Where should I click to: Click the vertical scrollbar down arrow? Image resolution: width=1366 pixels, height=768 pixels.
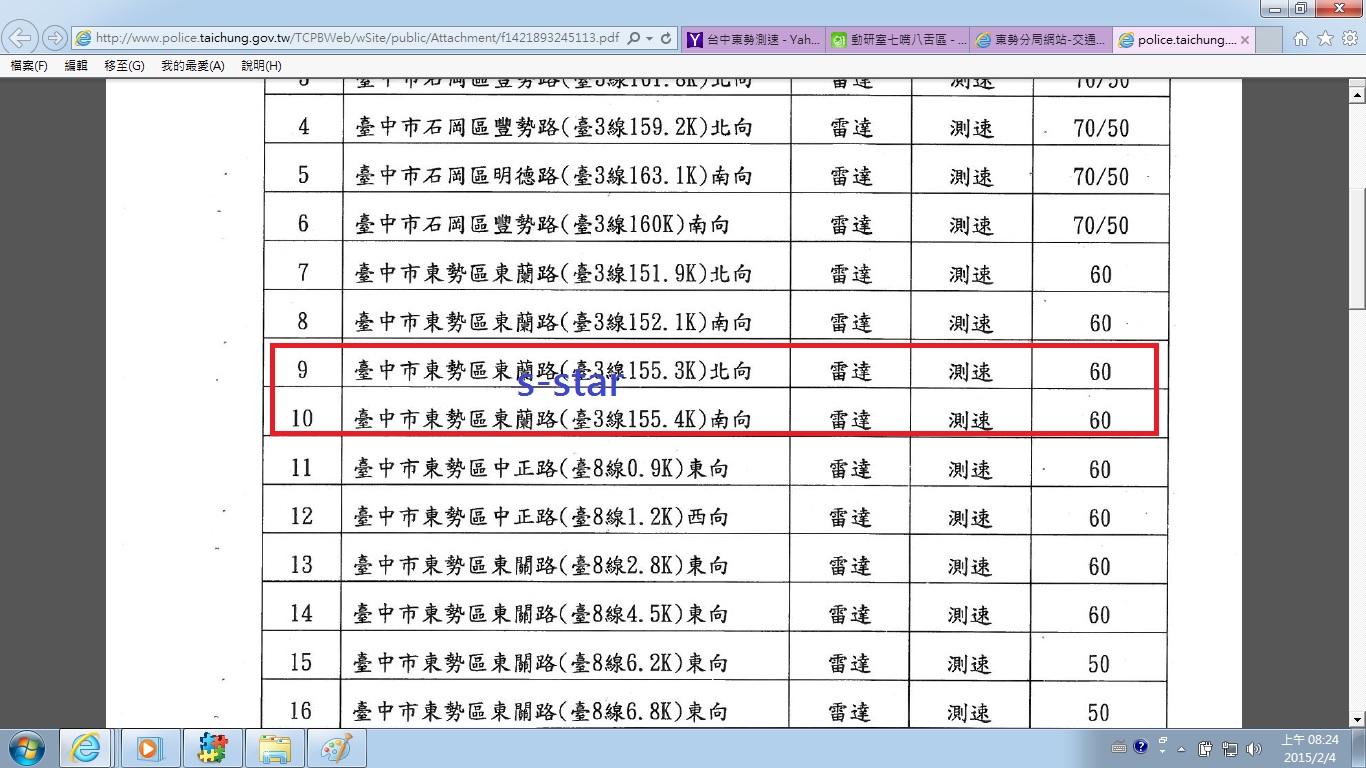pos(1357,718)
